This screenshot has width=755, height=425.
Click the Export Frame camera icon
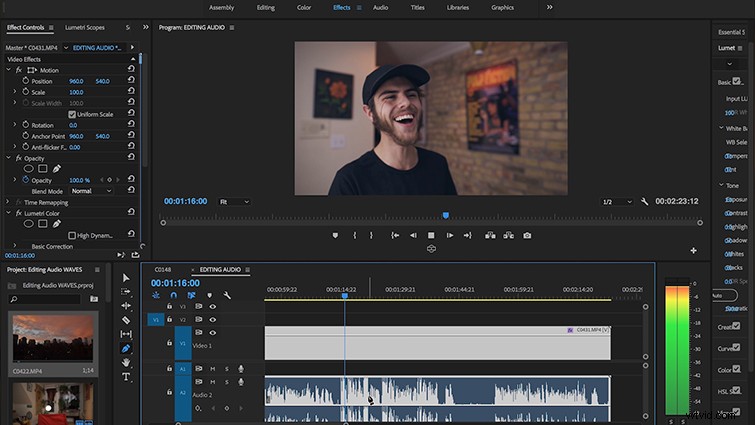[x=527, y=235]
